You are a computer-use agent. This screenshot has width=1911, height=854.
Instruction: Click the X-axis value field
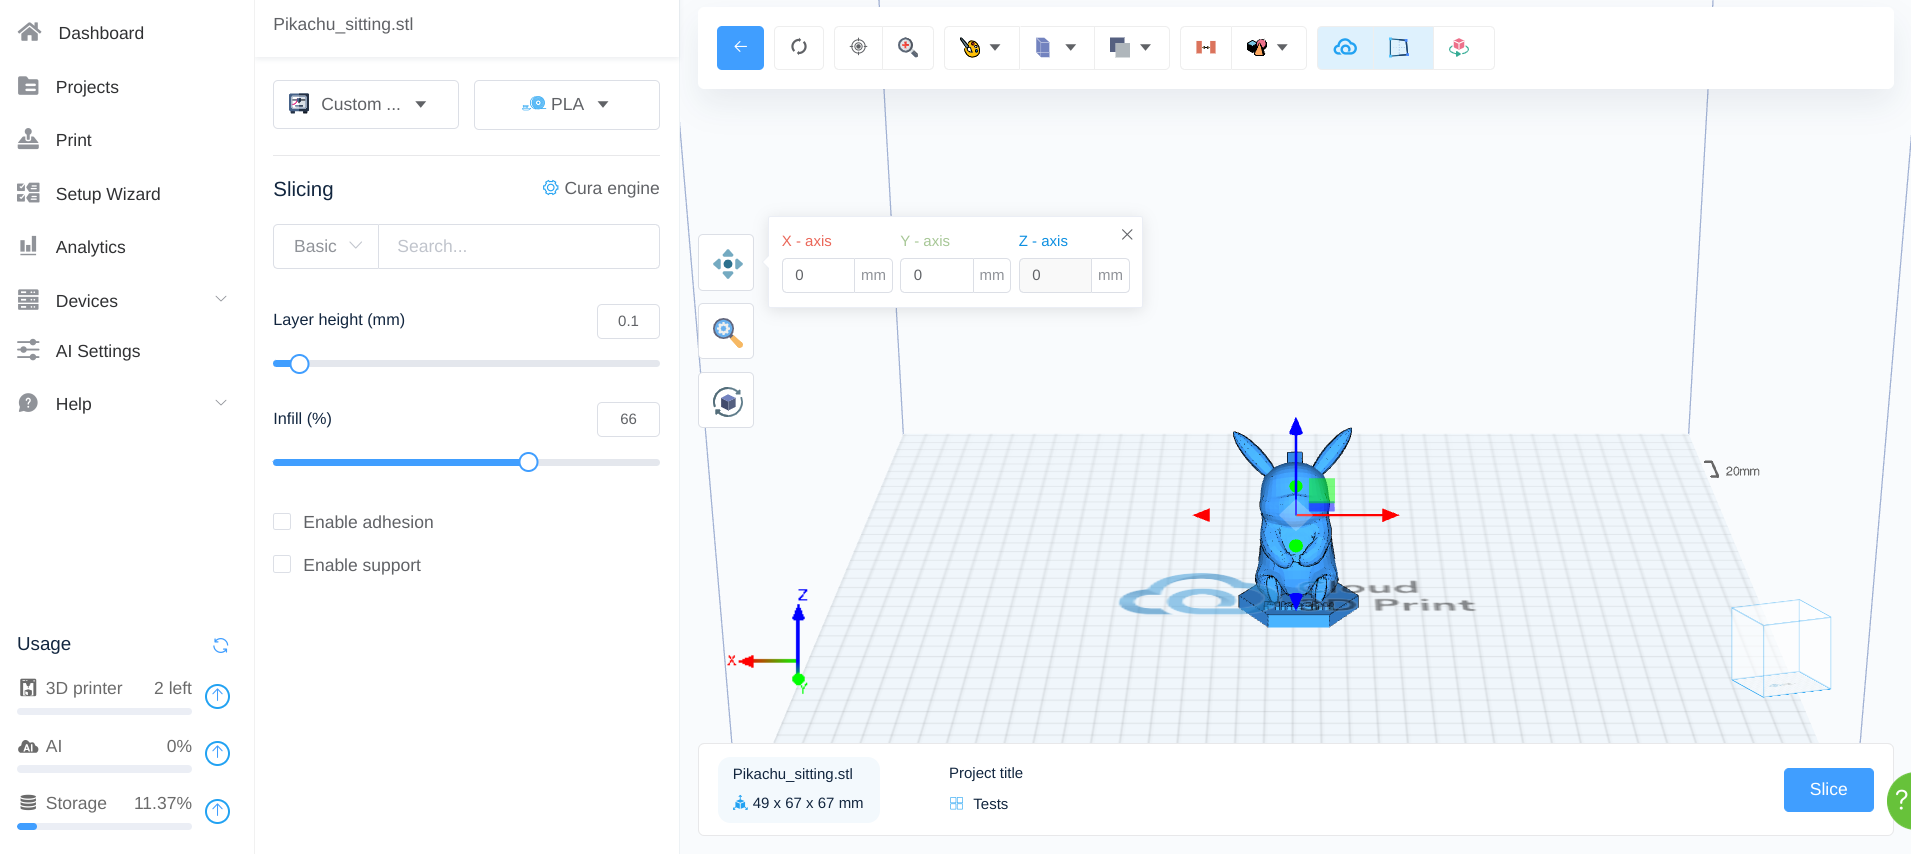coord(818,275)
